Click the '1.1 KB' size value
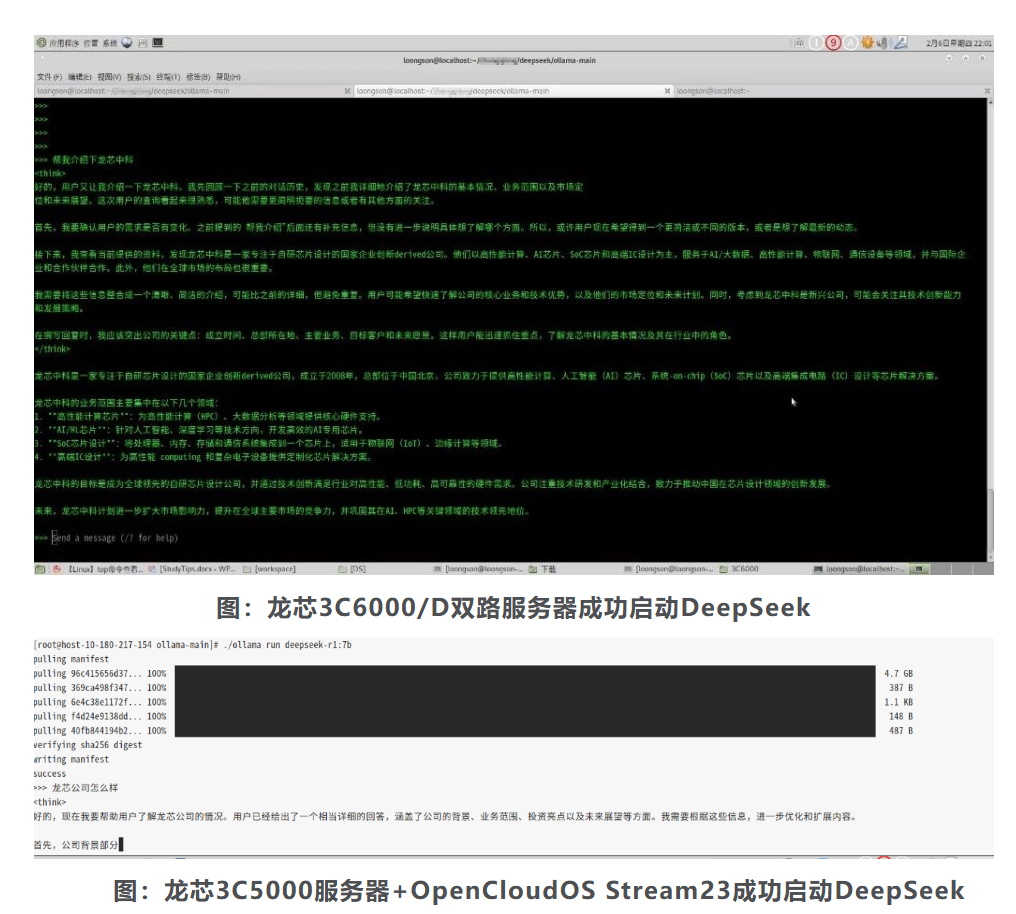 pos(899,702)
